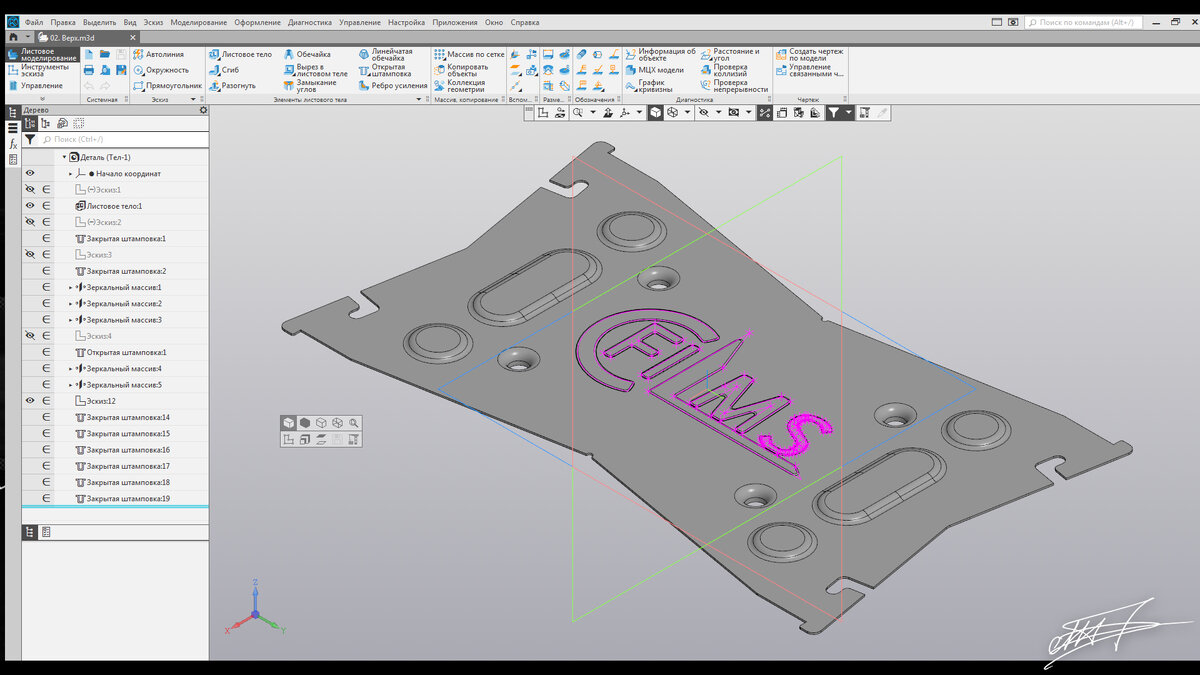Open the Приложения menu

coord(455,22)
